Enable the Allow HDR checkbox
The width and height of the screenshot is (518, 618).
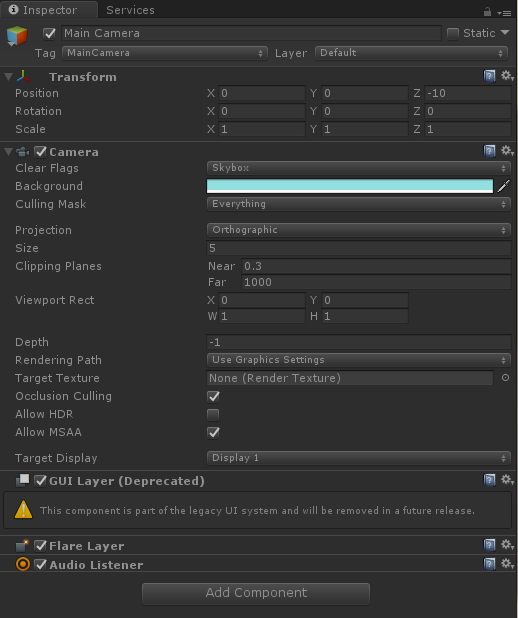213,414
